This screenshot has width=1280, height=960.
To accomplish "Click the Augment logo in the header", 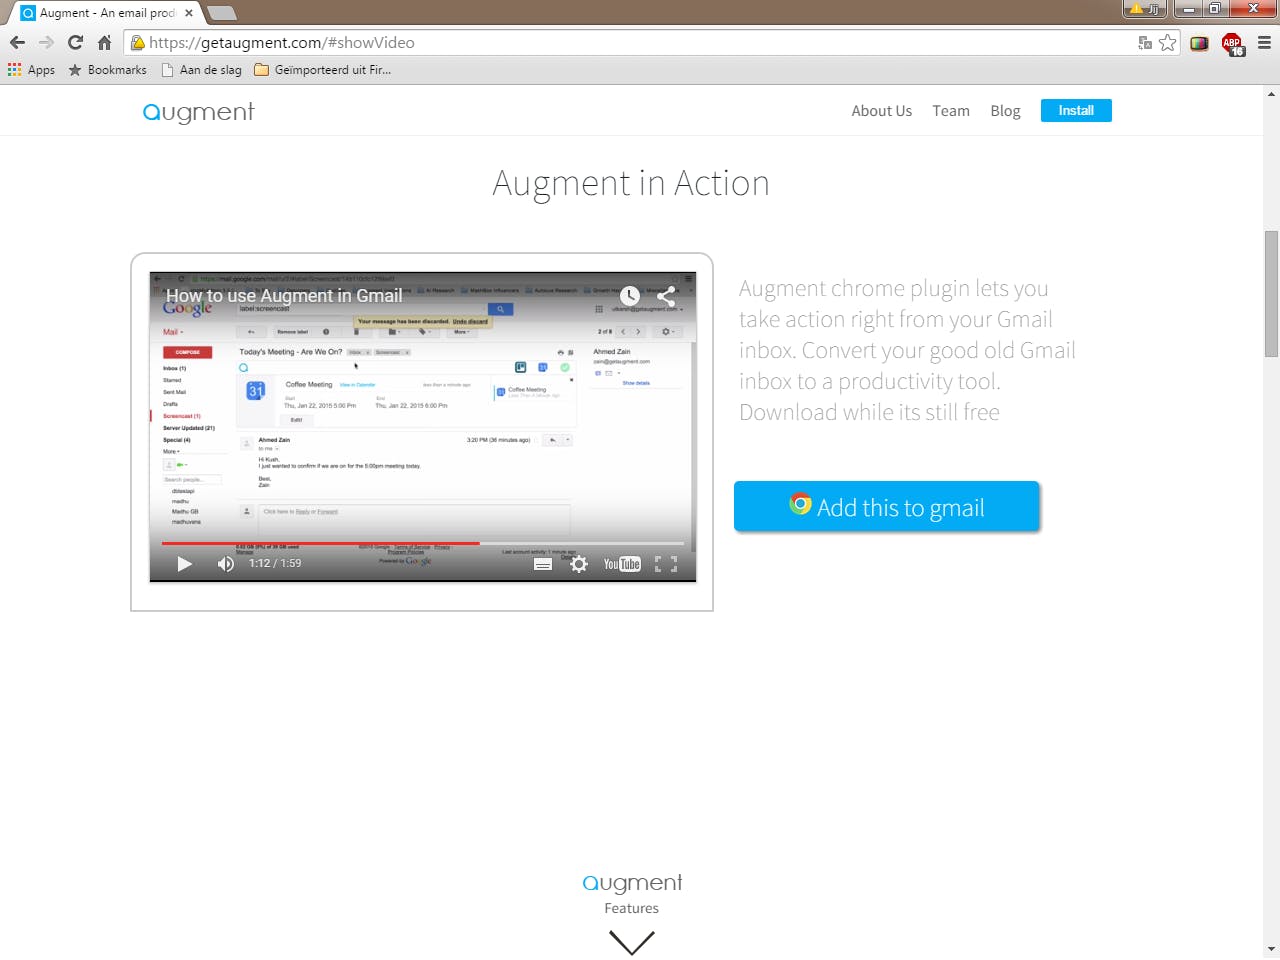I will pos(198,111).
